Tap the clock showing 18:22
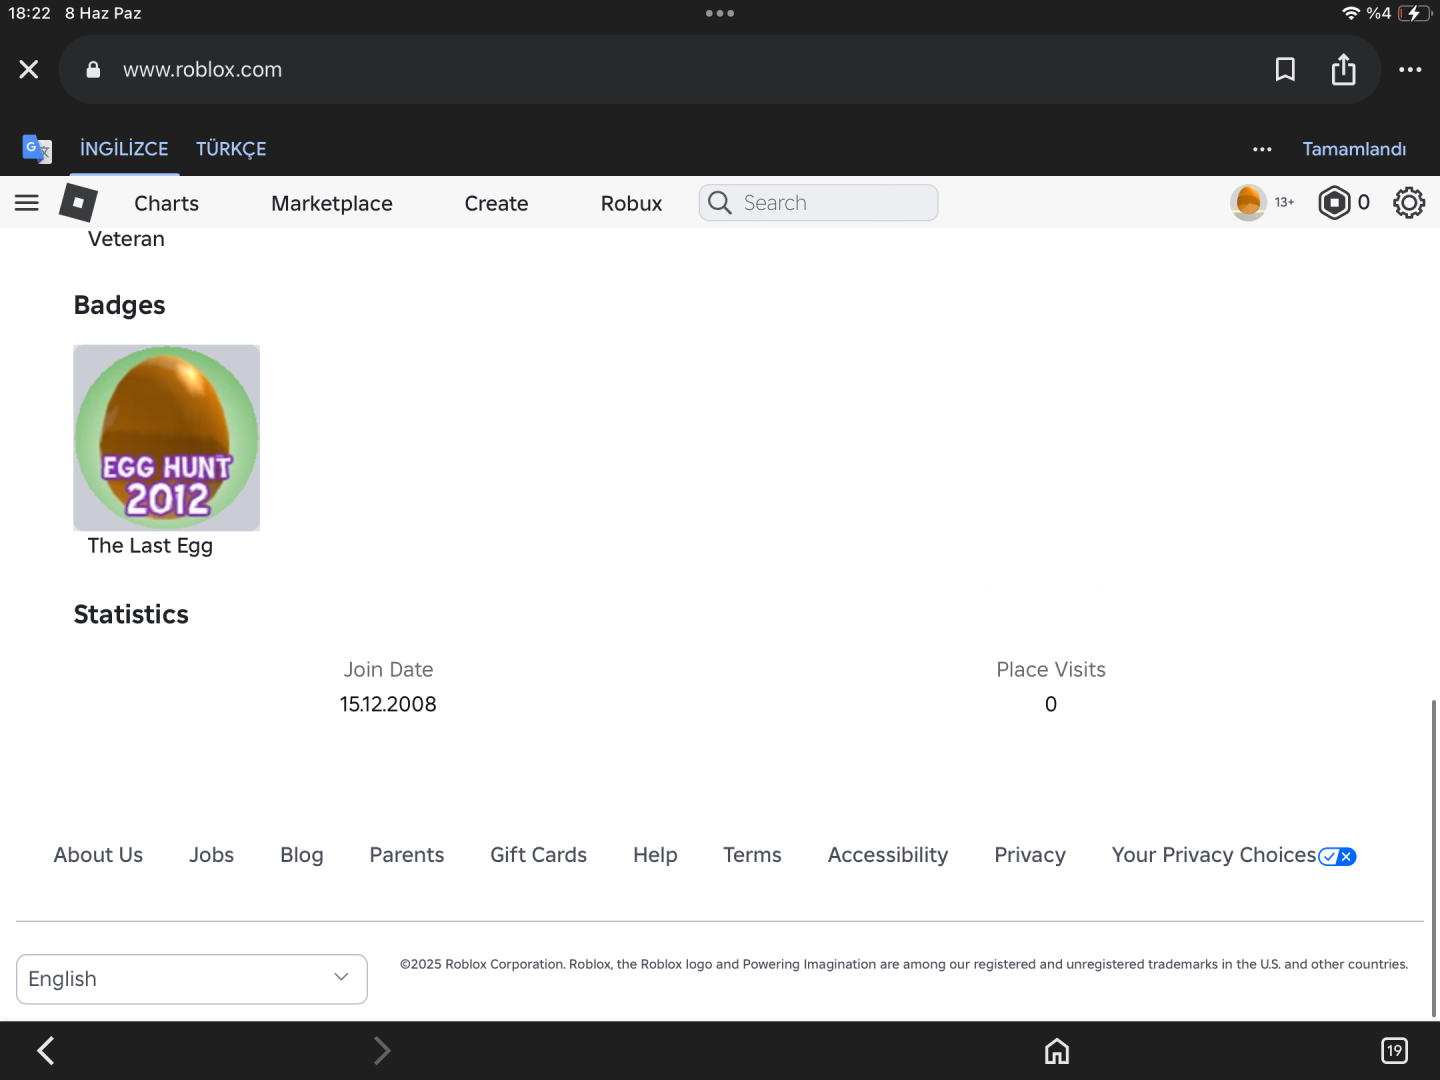 [29, 13]
